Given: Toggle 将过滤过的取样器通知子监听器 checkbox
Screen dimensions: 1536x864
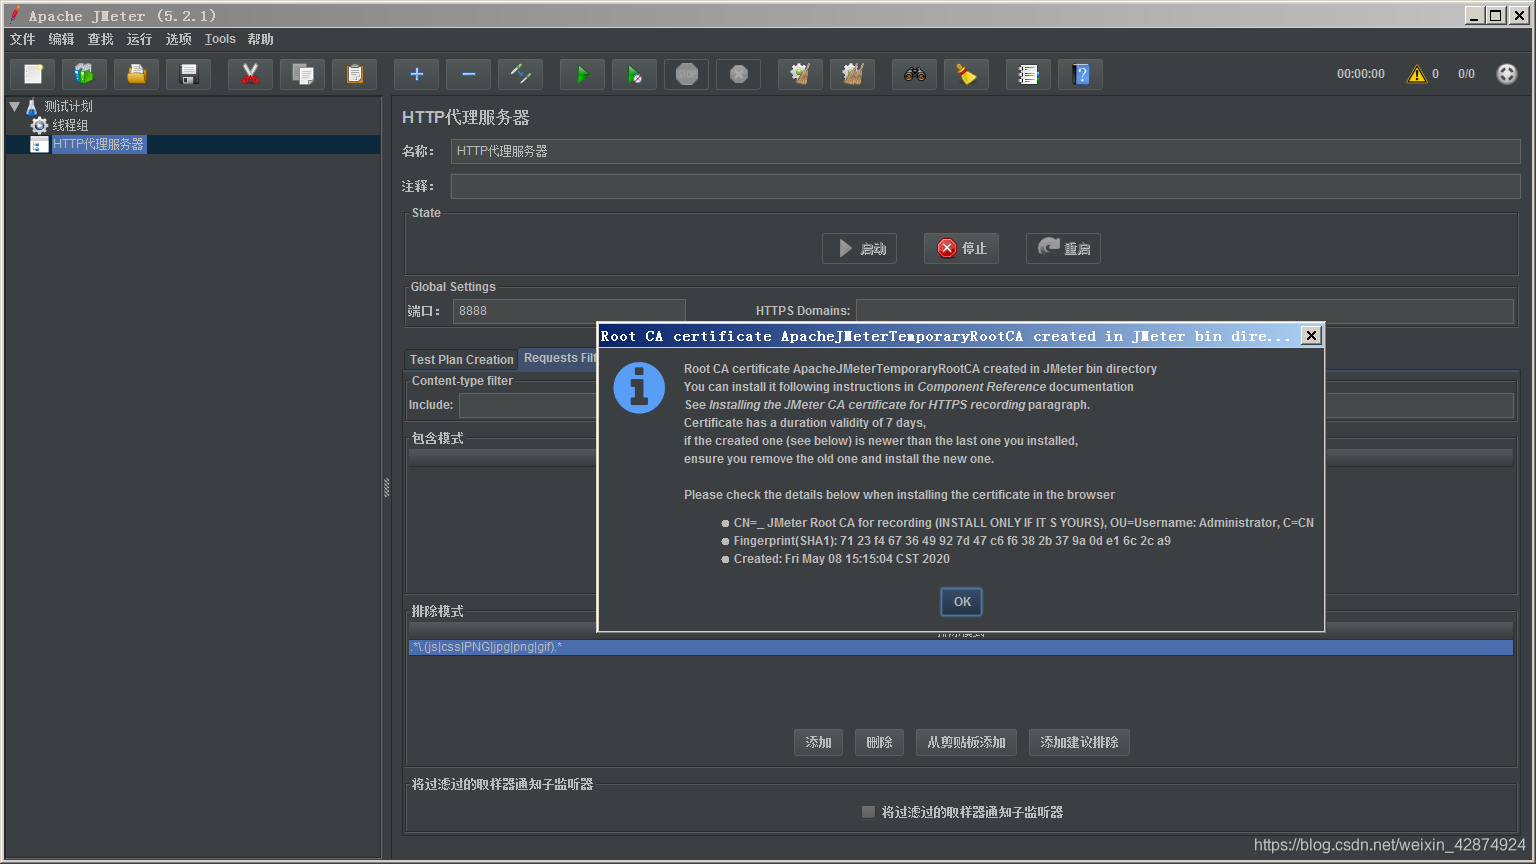Looking at the screenshot, I should (x=868, y=812).
